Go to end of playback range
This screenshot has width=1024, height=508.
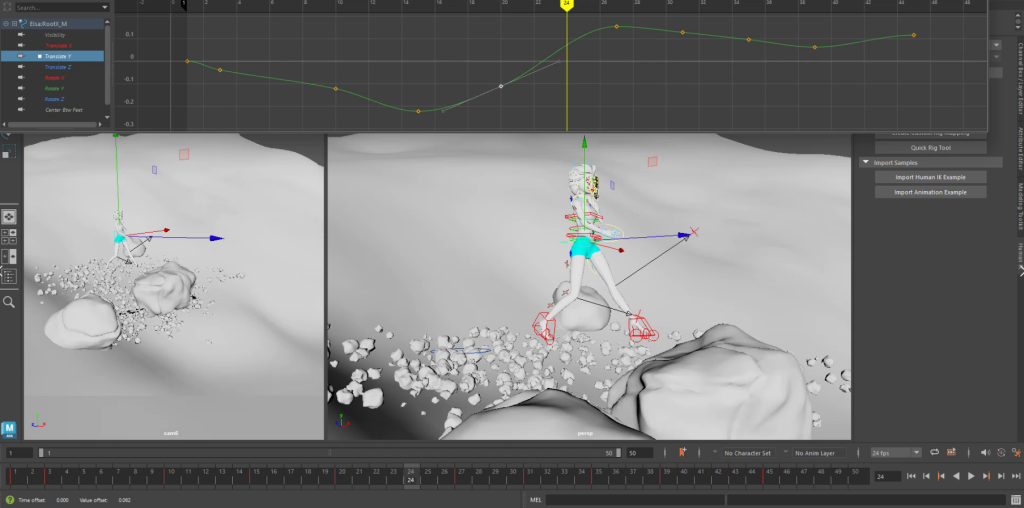[x=1017, y=476]
